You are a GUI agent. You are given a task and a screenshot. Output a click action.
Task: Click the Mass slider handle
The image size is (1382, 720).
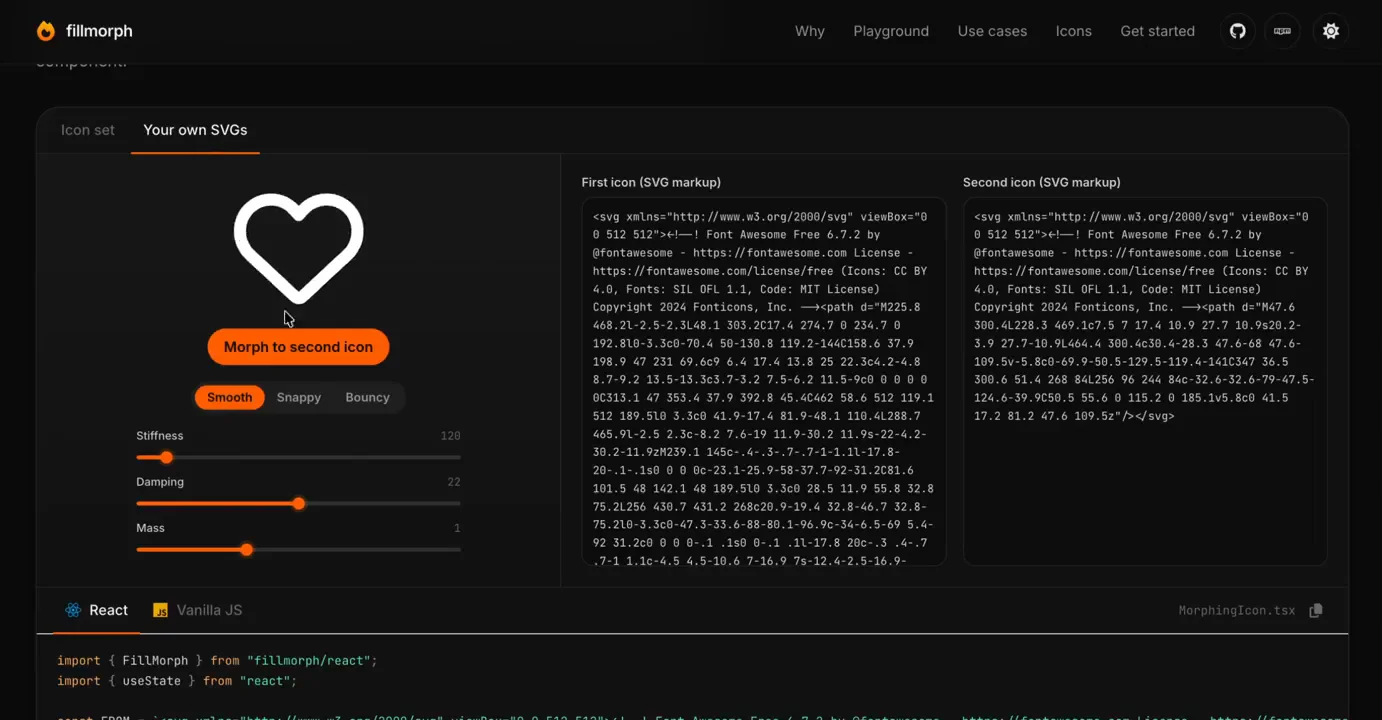point(247,550)
